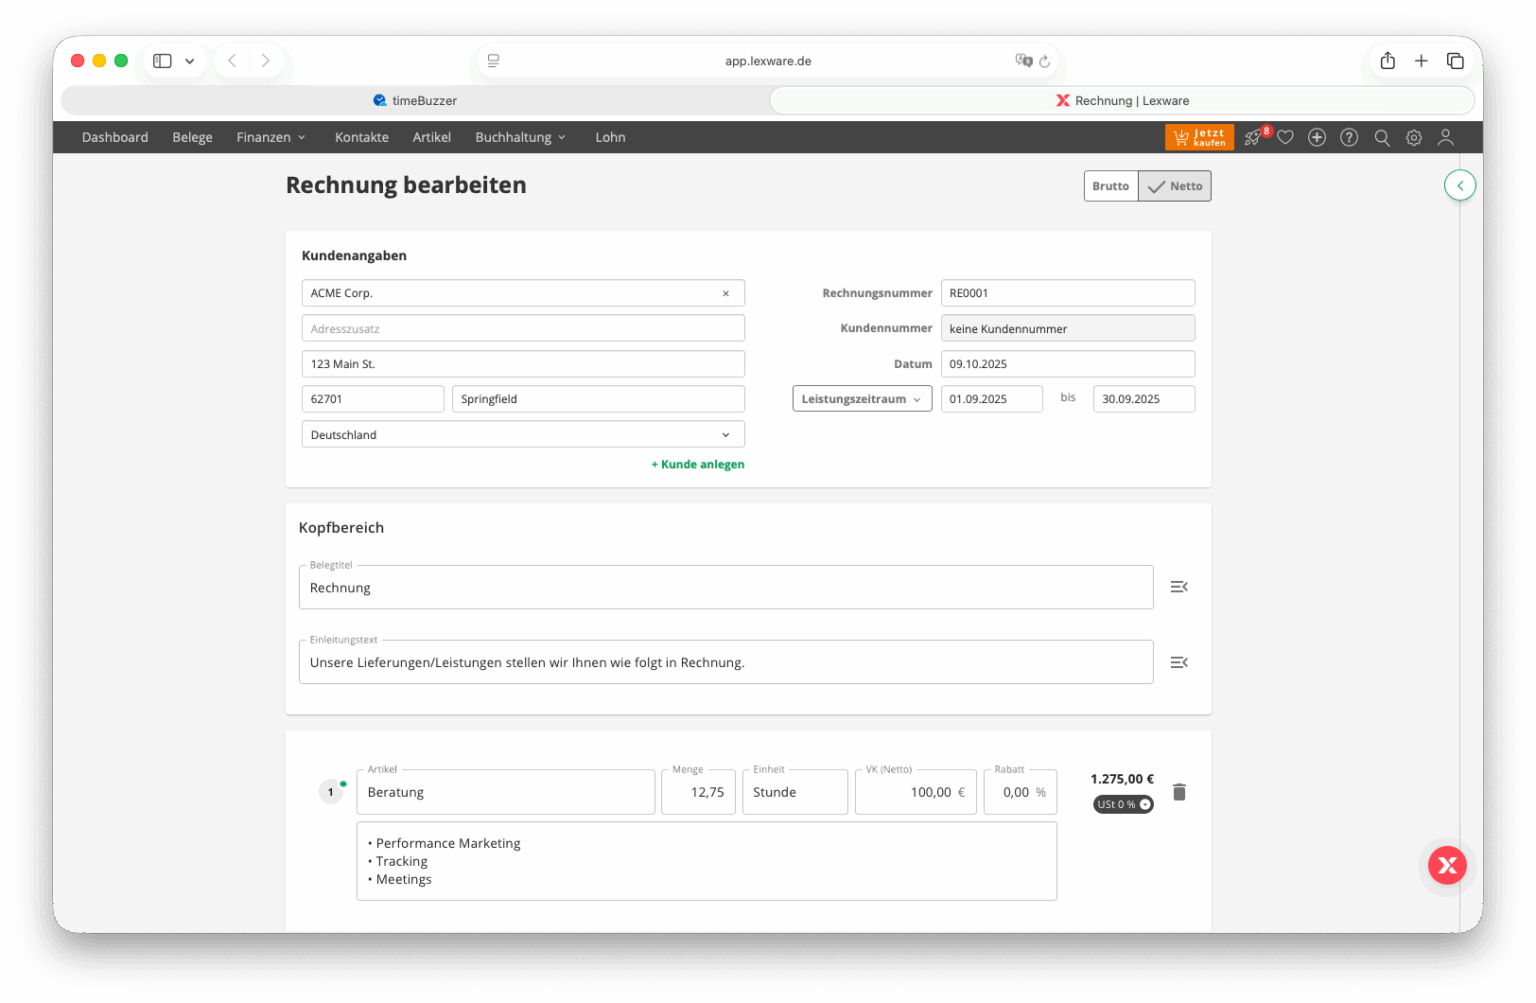Open text templates icon beside Belegtitel
The width and height of the screenshot is (1536, 1003).
click(1179, 587)
